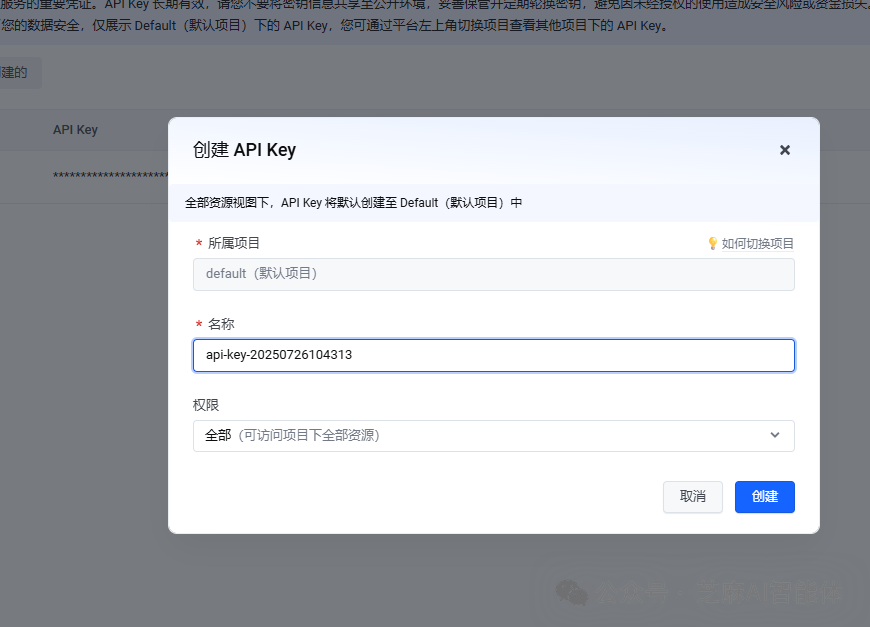This screenshot has width=870, height=627.
Task: Switch to the 建的 tab at top left
Action: (x=15, y=72)
